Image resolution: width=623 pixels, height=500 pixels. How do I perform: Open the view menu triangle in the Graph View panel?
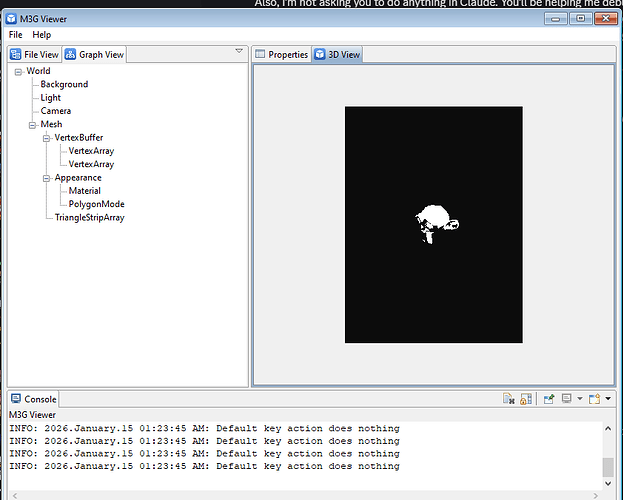(x=239, y=51)
